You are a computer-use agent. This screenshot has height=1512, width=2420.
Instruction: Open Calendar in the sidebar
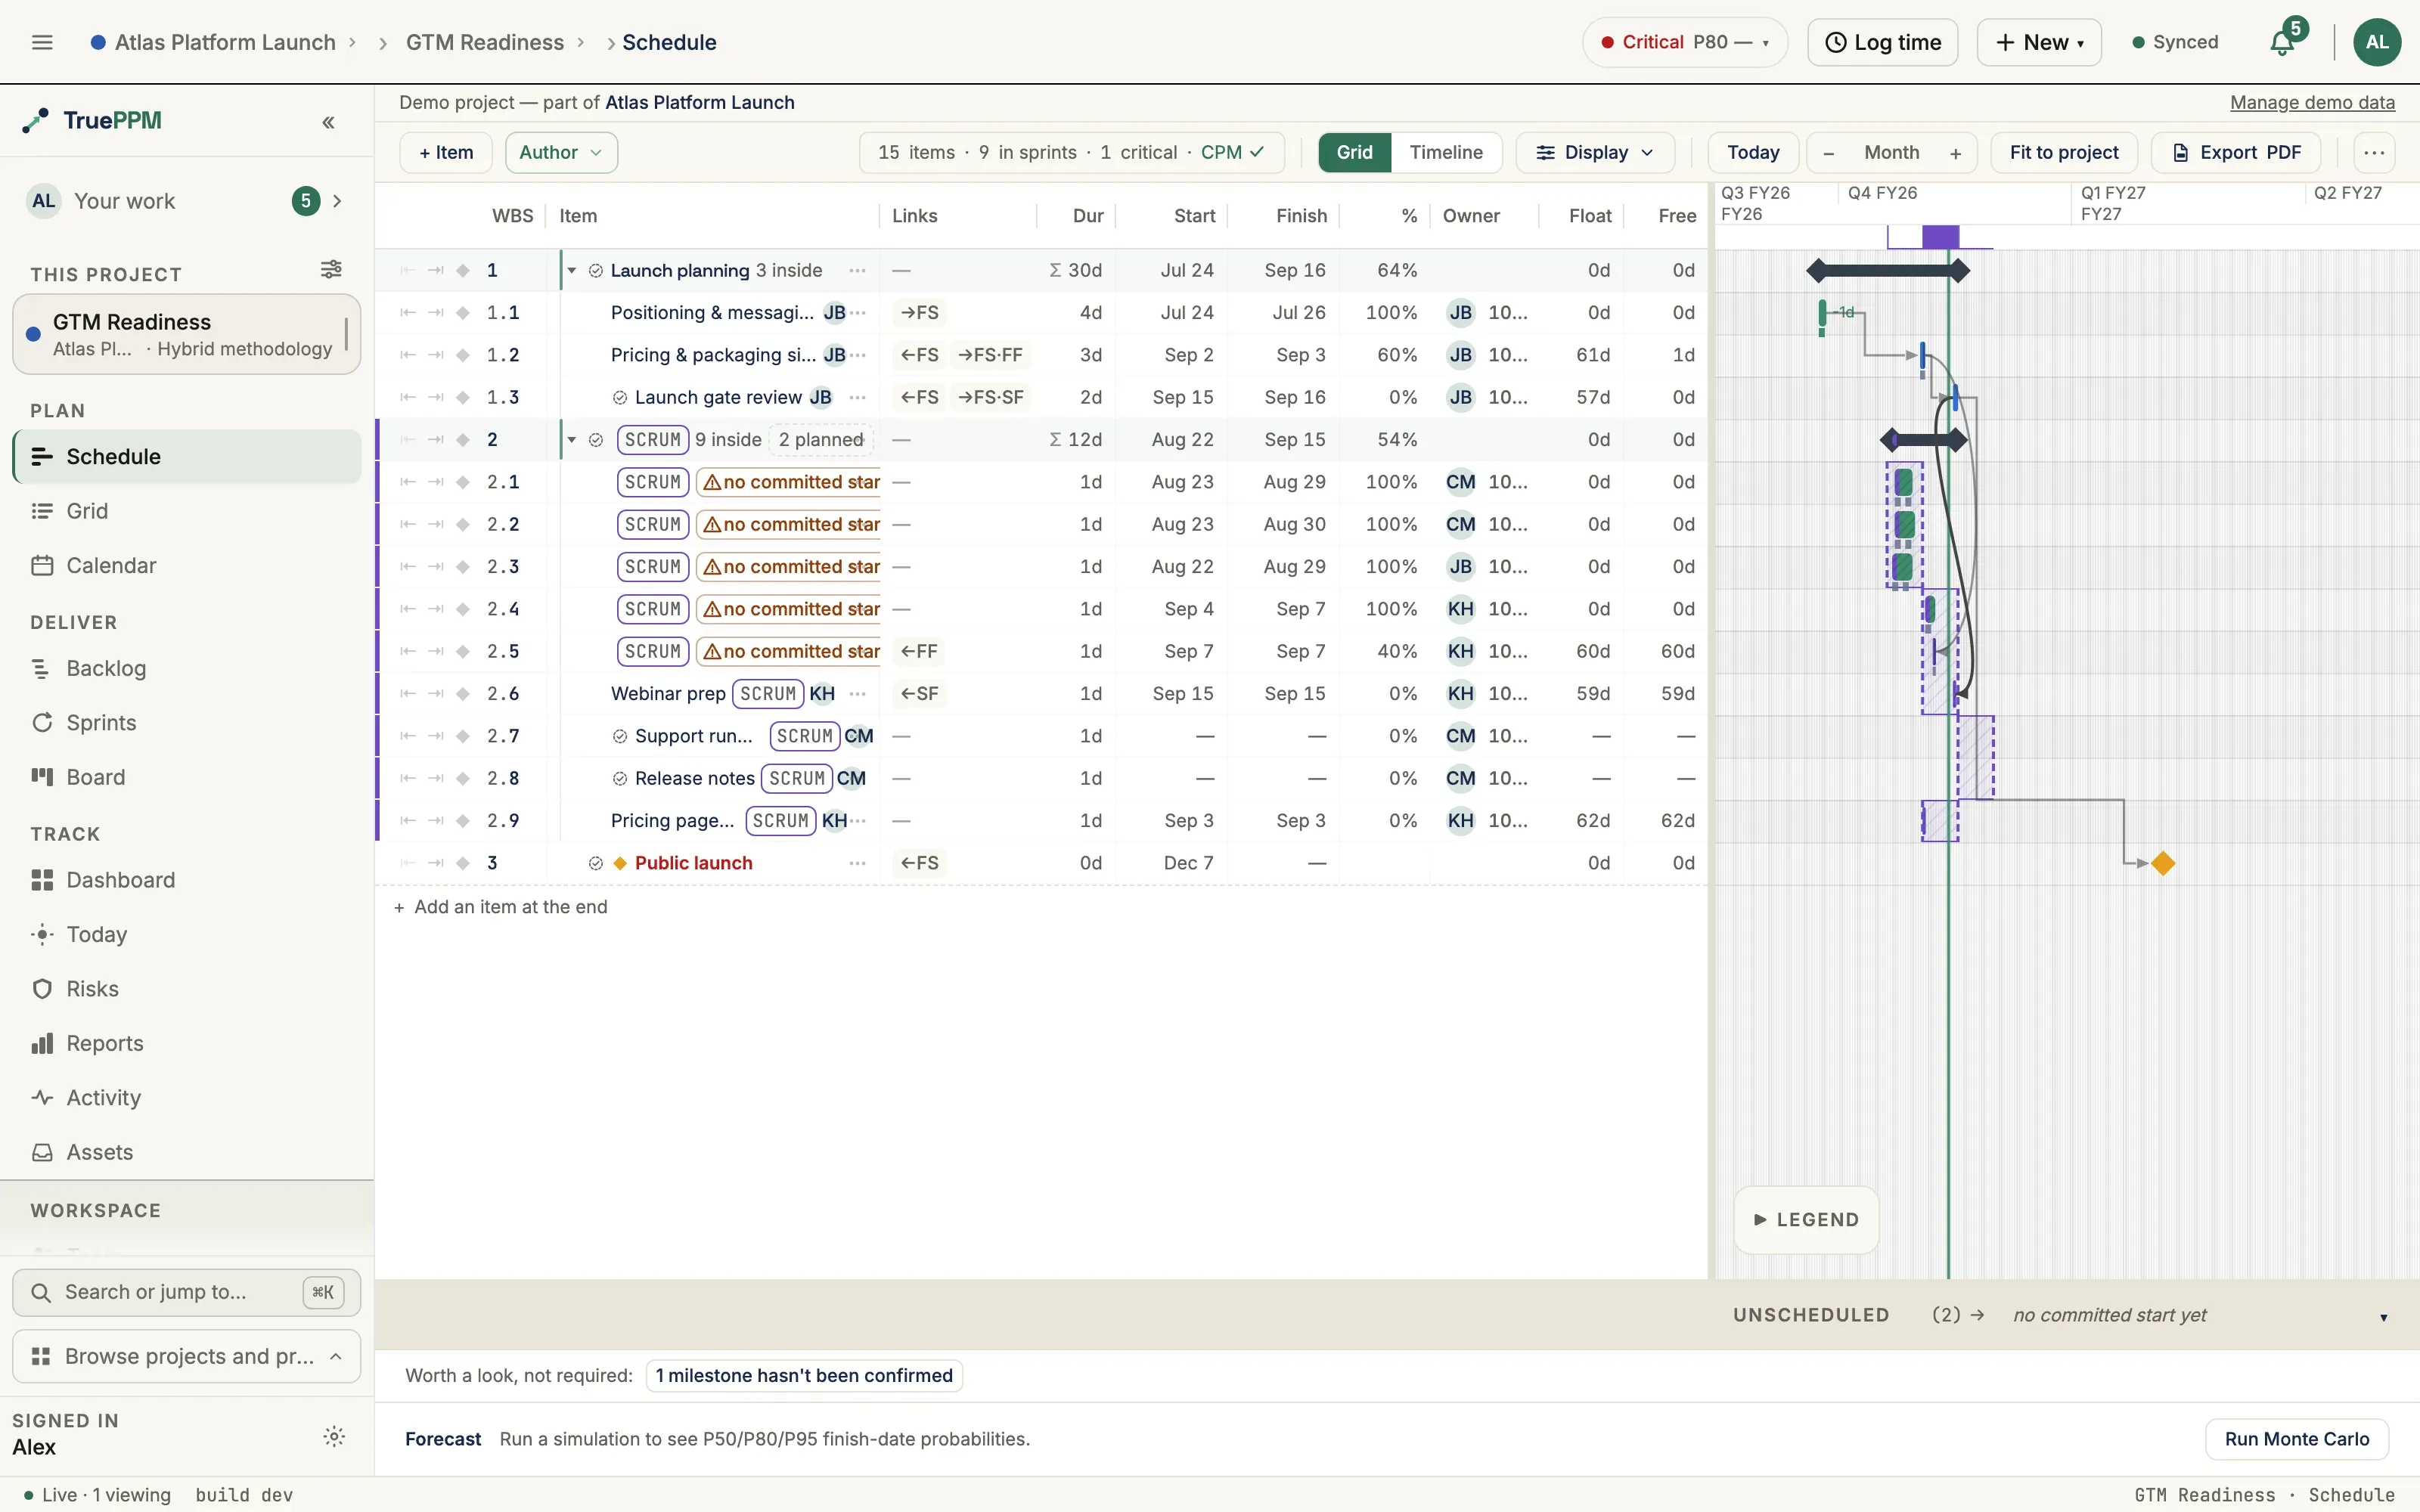coord(187,566)
